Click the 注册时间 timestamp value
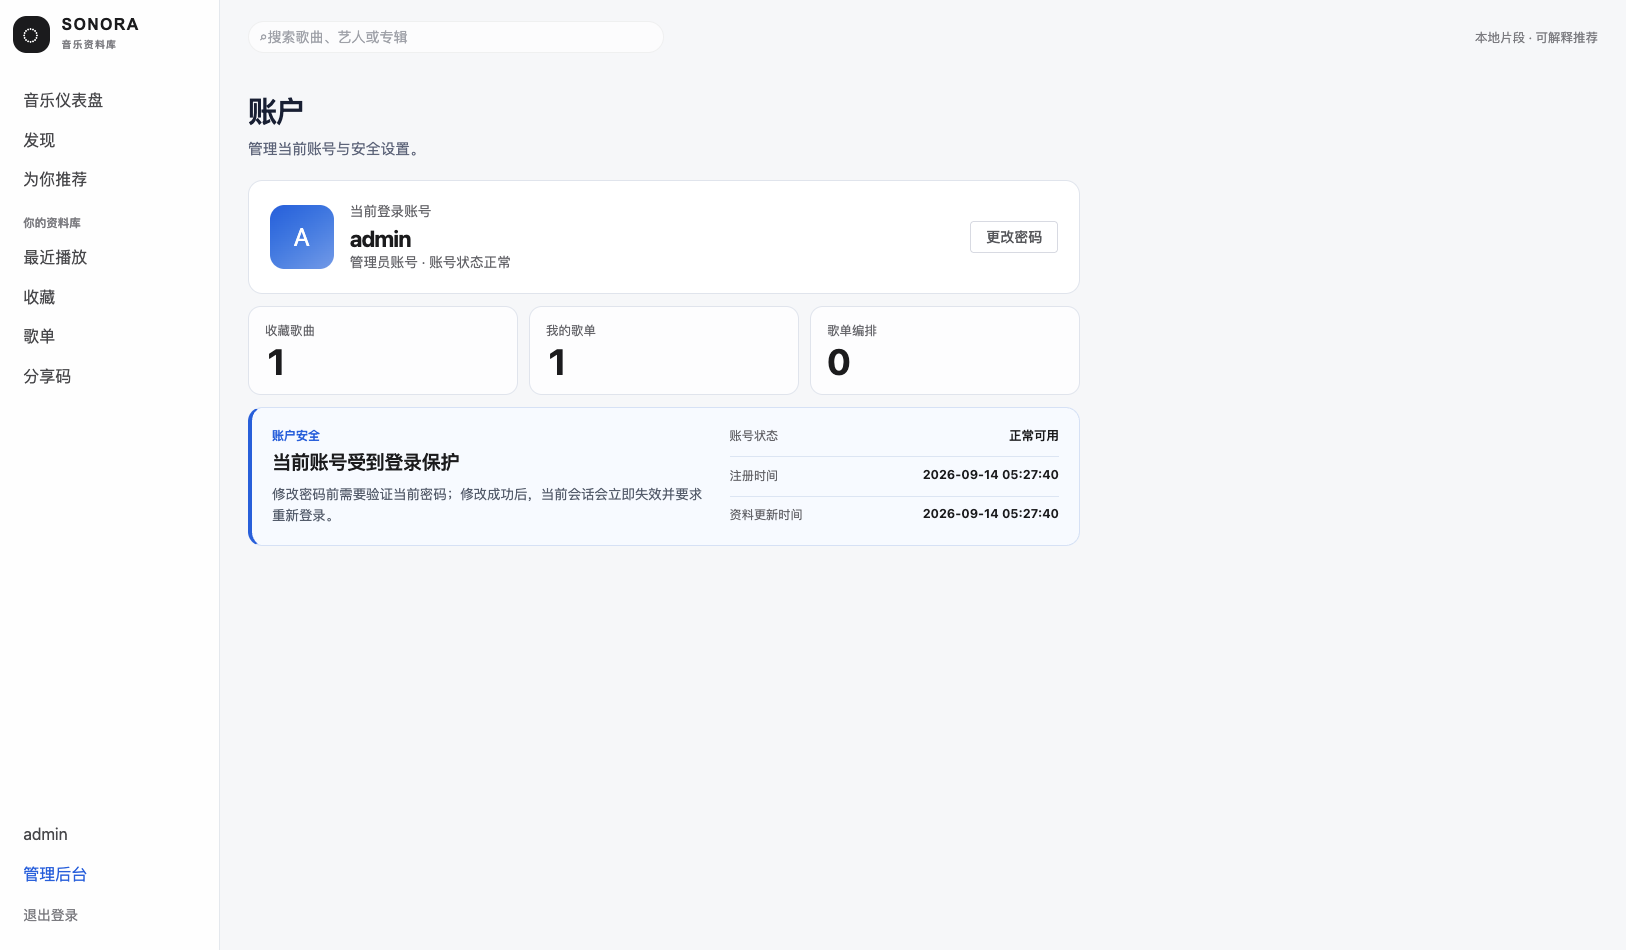Image resolution: width=1626 pixels, height=950 pixels. click(x=990, y=475)
